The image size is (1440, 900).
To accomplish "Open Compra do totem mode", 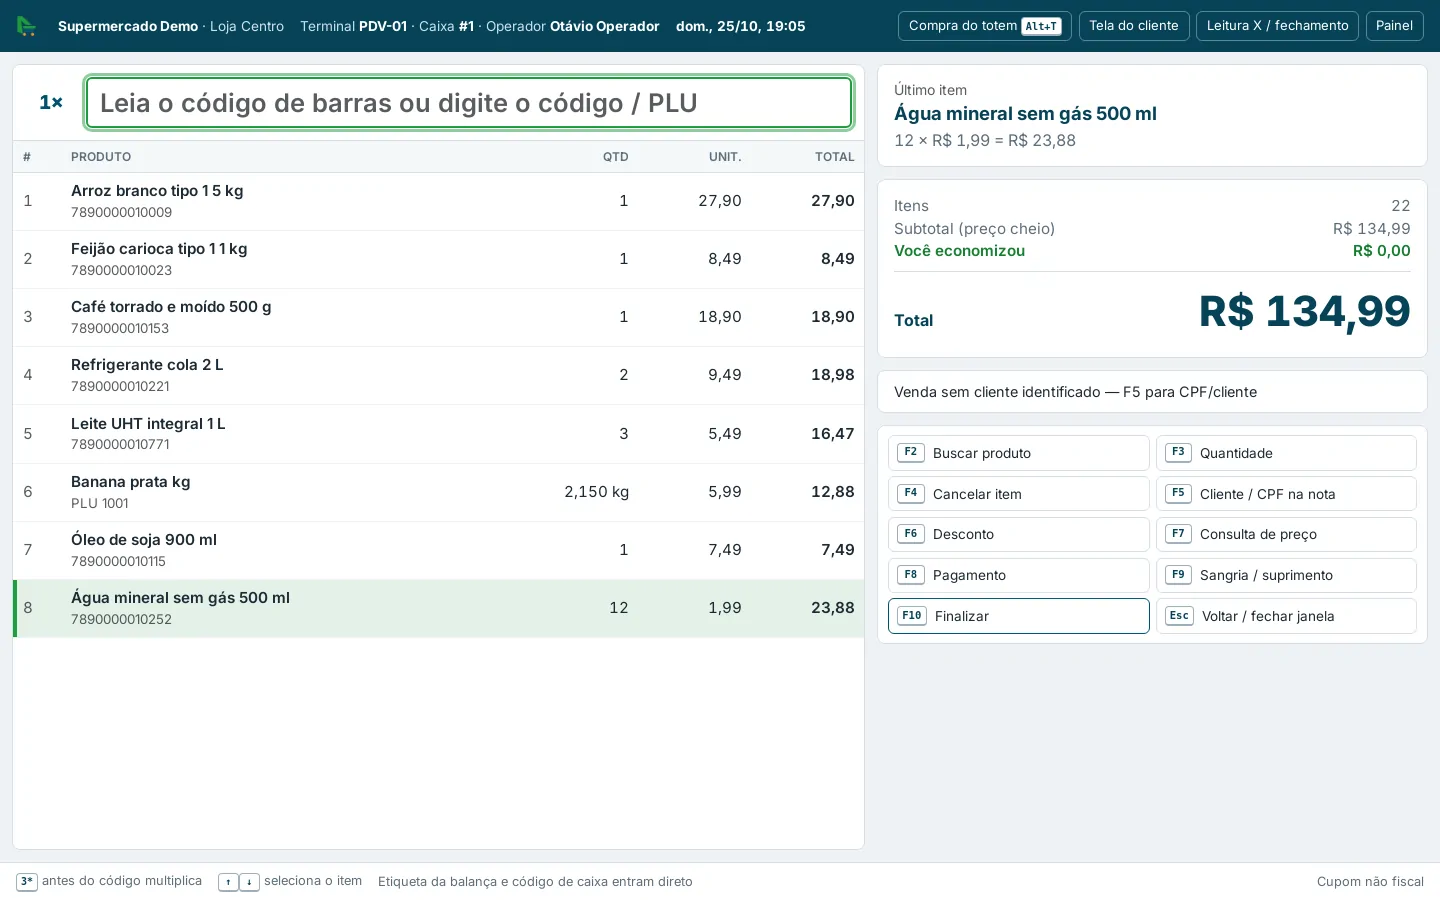I will pos(984,26).
